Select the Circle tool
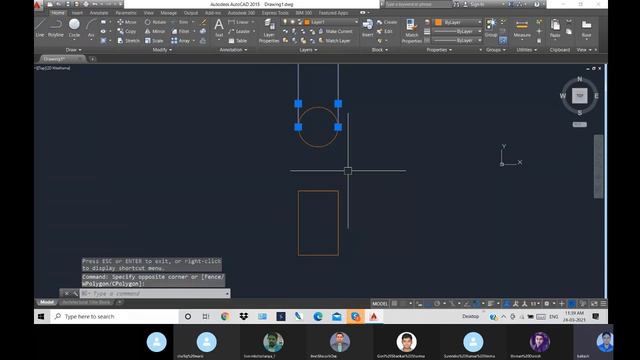 tap(74, 28)
